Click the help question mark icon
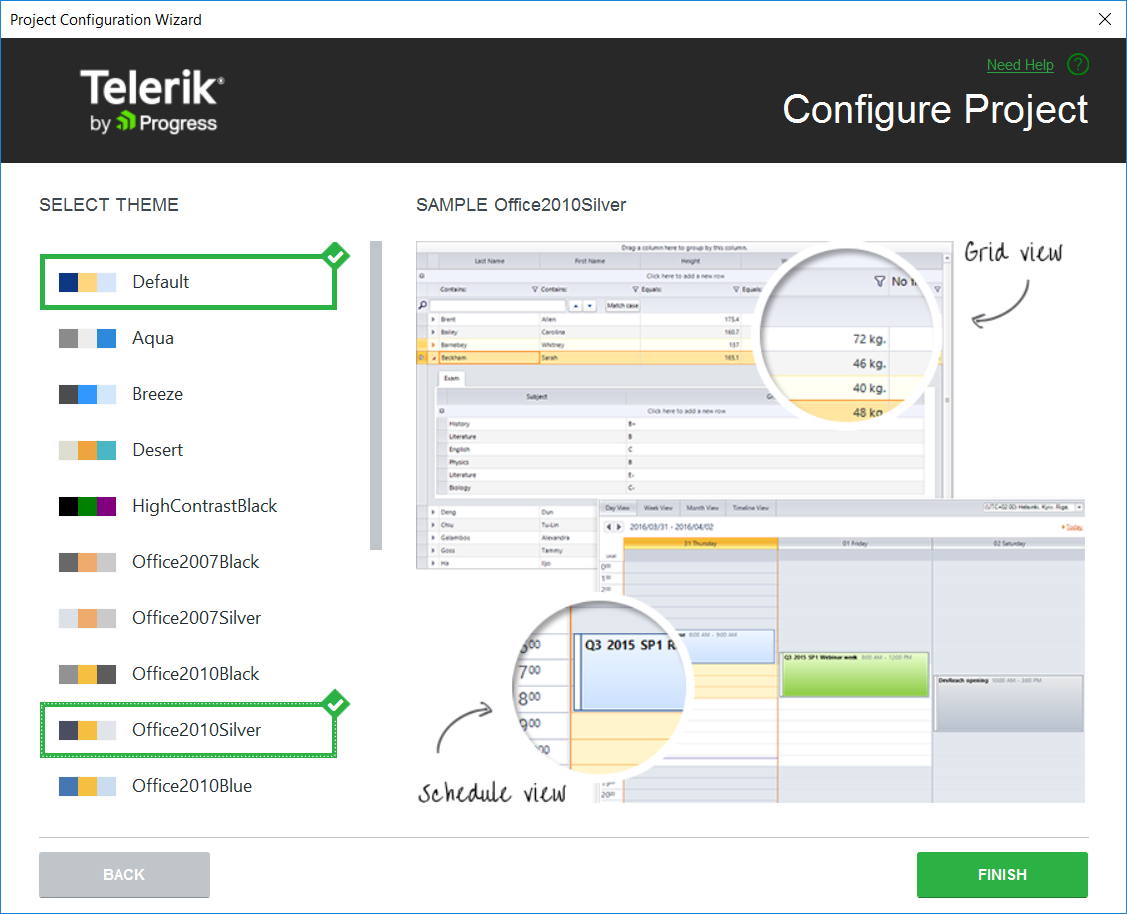 point(1077,65)
